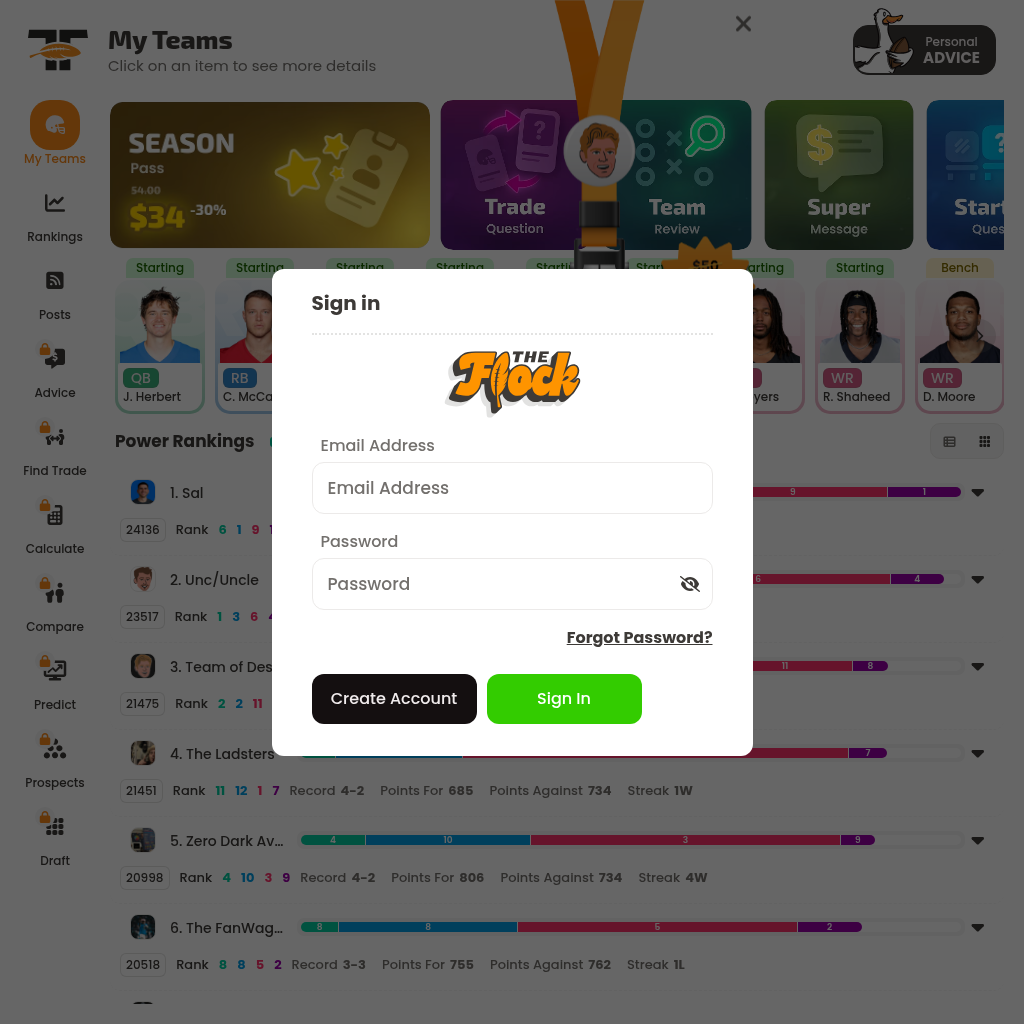Focus the Email Address input field
Screen dimensions: 1024x1024
tap(512, 488)
